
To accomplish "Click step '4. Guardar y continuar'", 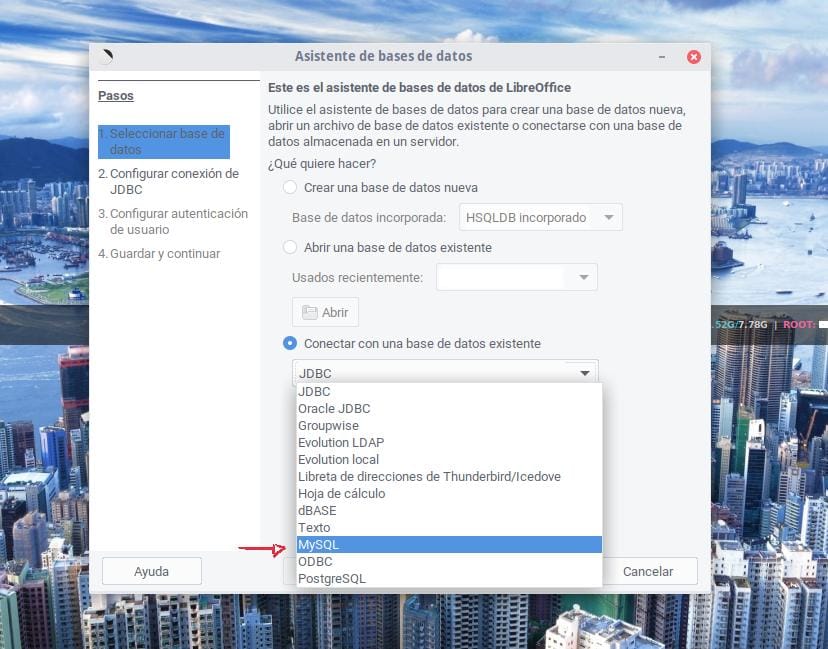I will (x=160, y=253).
